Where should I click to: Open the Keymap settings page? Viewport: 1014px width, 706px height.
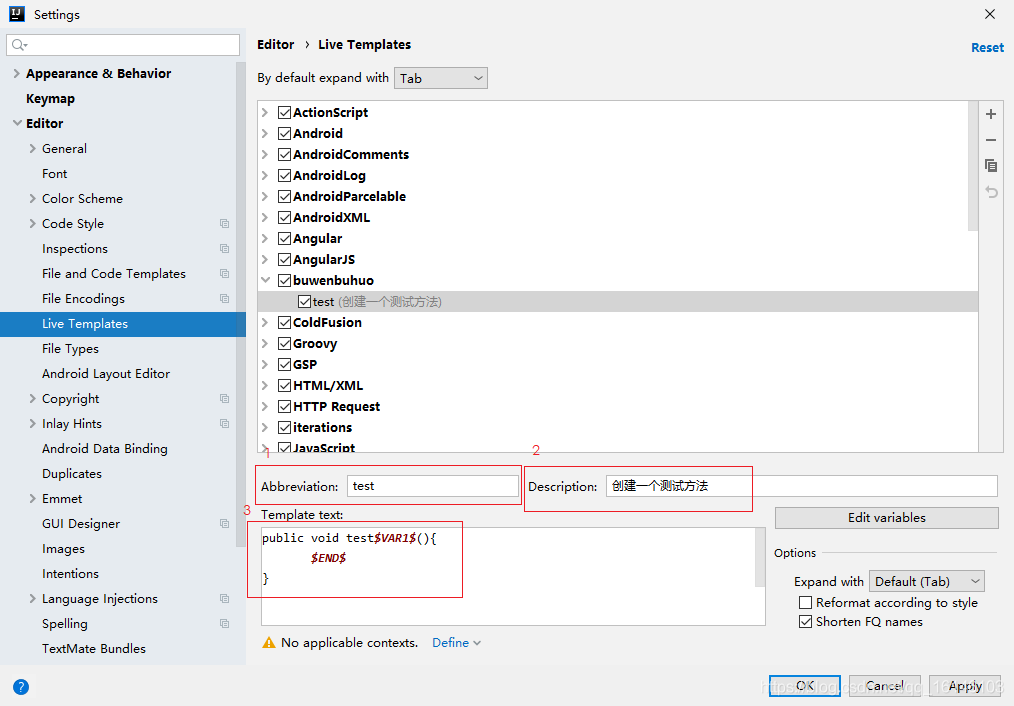(x=50, y=98)
